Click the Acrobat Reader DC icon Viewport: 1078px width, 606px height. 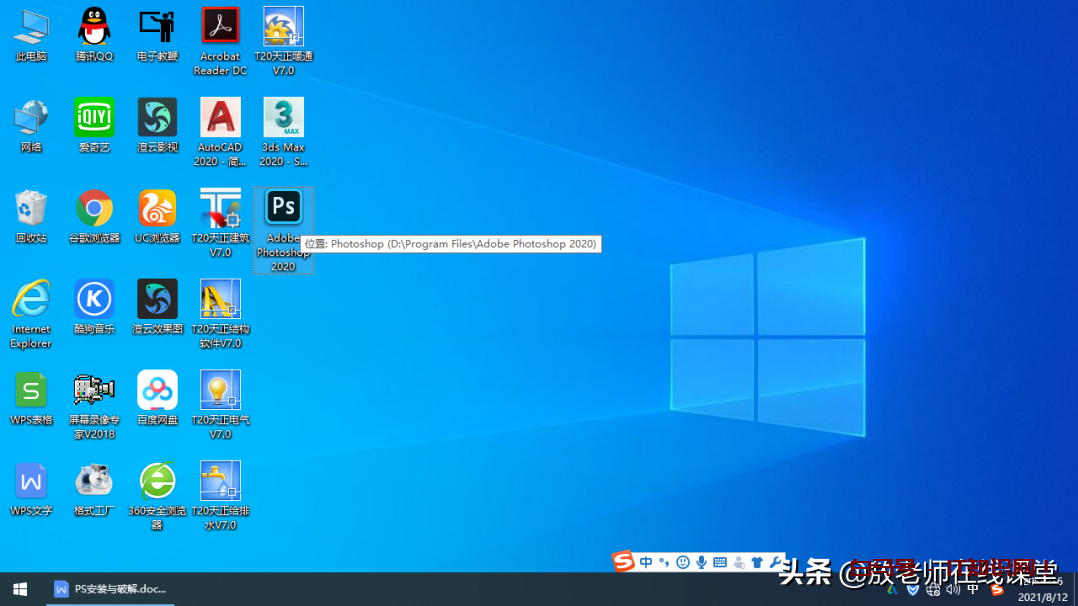[220, 27]
